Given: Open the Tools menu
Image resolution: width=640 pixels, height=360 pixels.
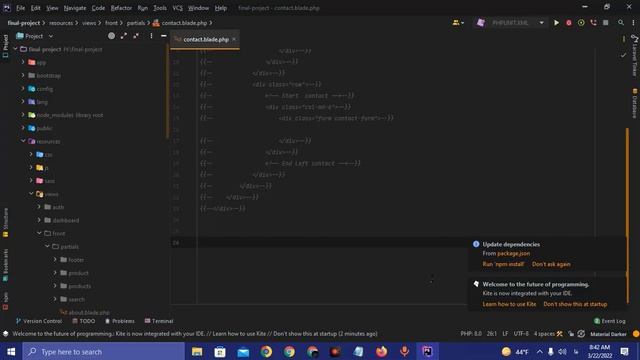Looking at the screenshot, I should pos(160,8).
